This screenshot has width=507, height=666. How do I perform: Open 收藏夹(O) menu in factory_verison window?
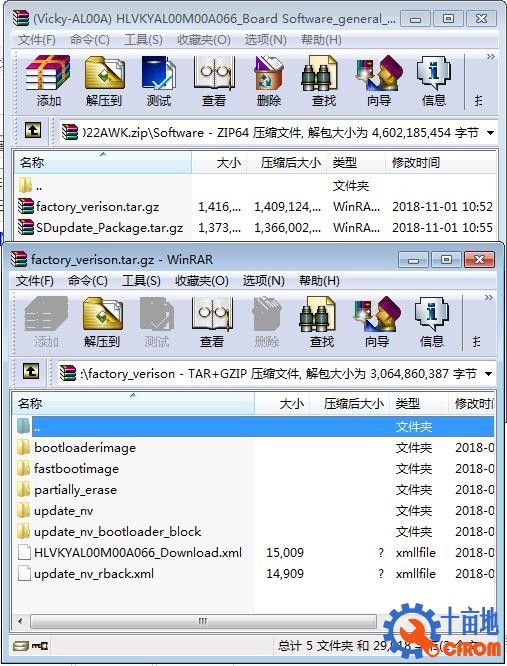point(202,281)
